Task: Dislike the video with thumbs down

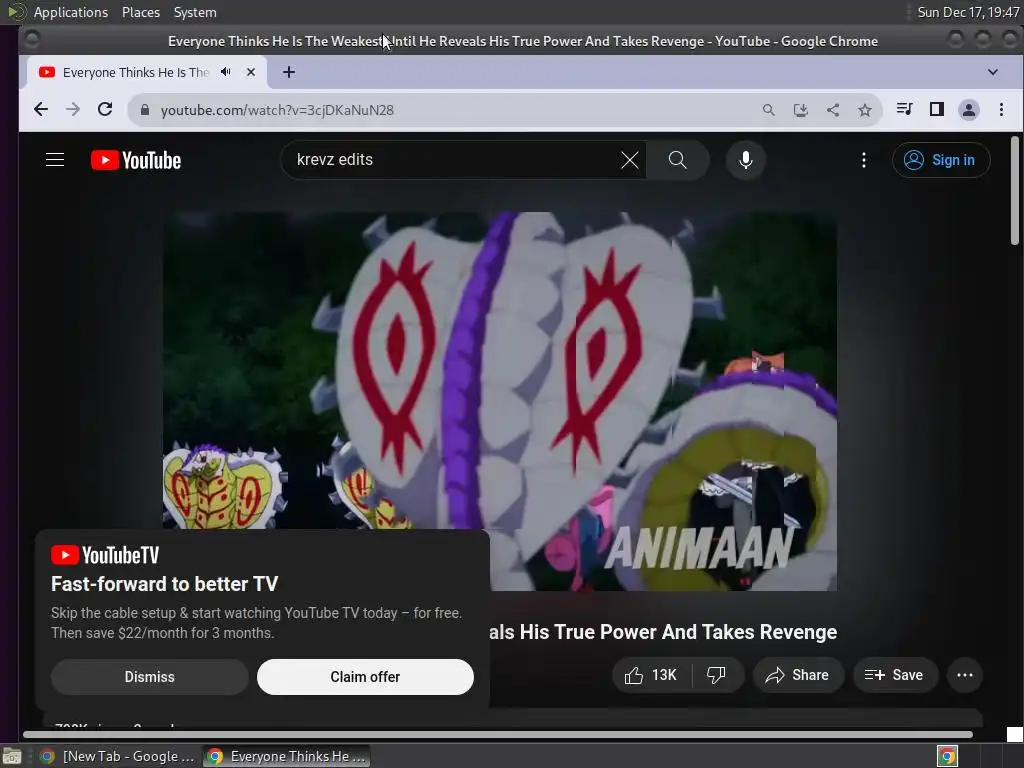Action: 716,675
